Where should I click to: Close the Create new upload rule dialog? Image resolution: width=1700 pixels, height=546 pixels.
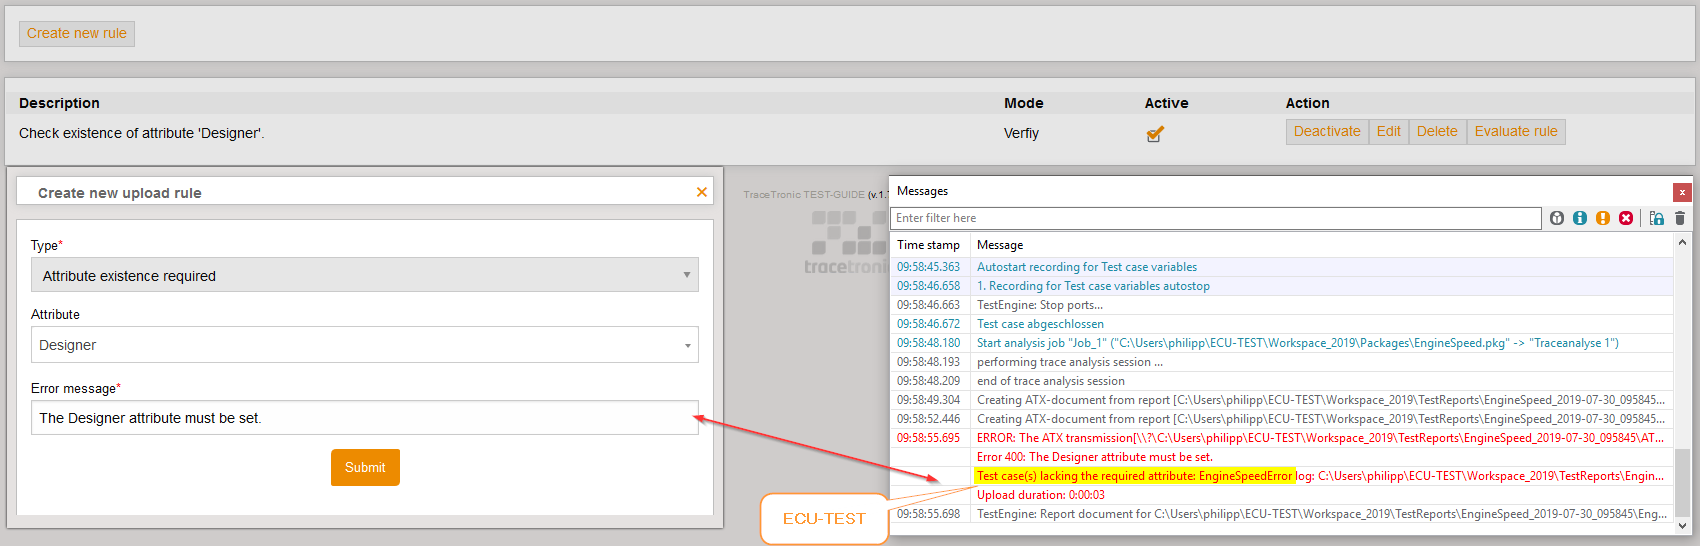point(702,192)
